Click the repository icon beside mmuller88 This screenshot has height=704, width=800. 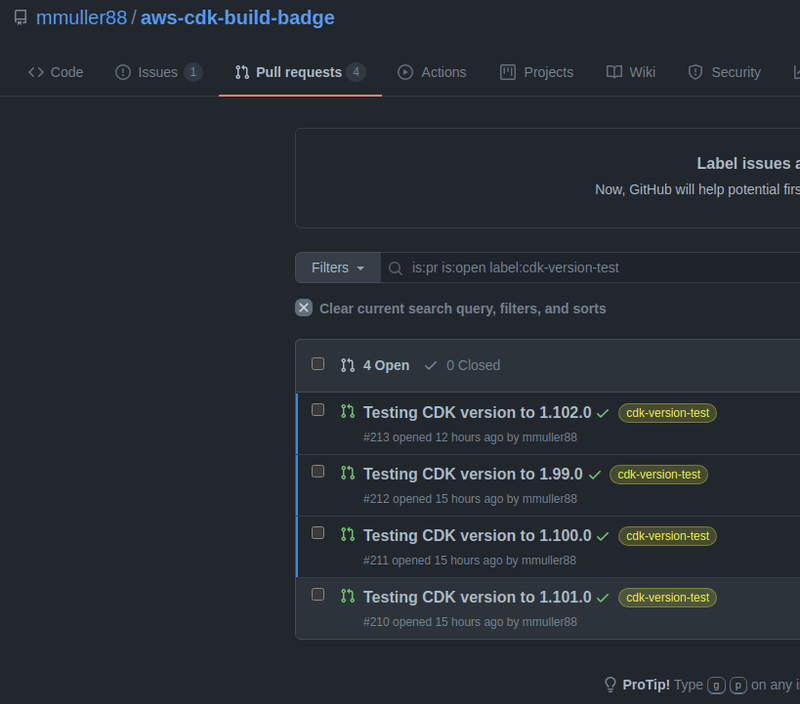20,17
